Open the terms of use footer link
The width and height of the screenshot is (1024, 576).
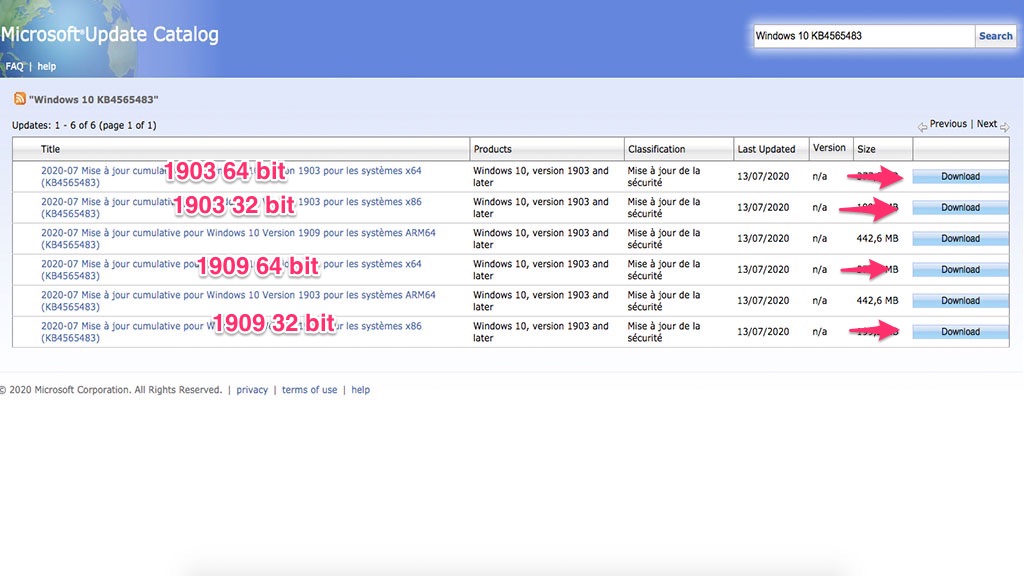click(310, 390)
